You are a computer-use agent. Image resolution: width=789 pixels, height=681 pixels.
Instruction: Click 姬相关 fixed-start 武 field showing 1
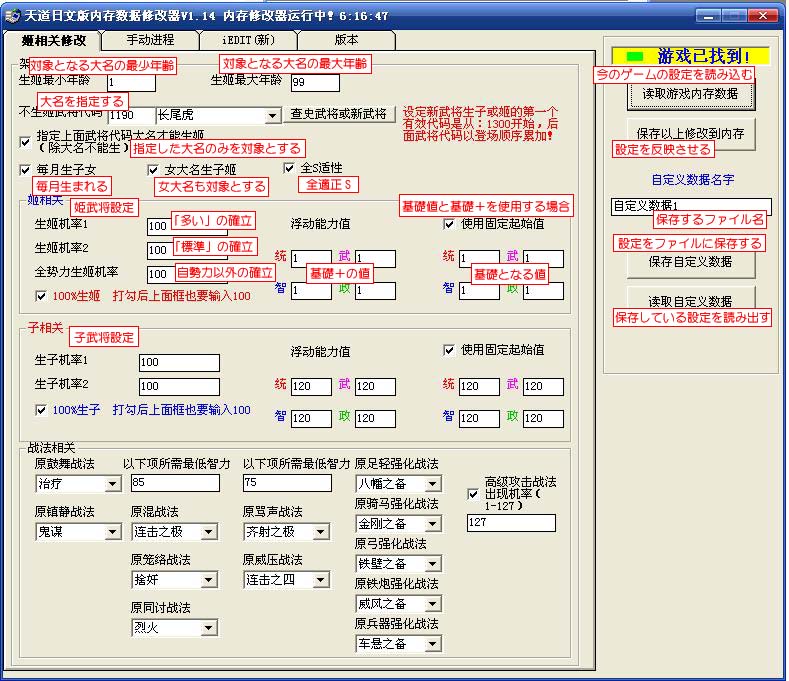(543, 259)
